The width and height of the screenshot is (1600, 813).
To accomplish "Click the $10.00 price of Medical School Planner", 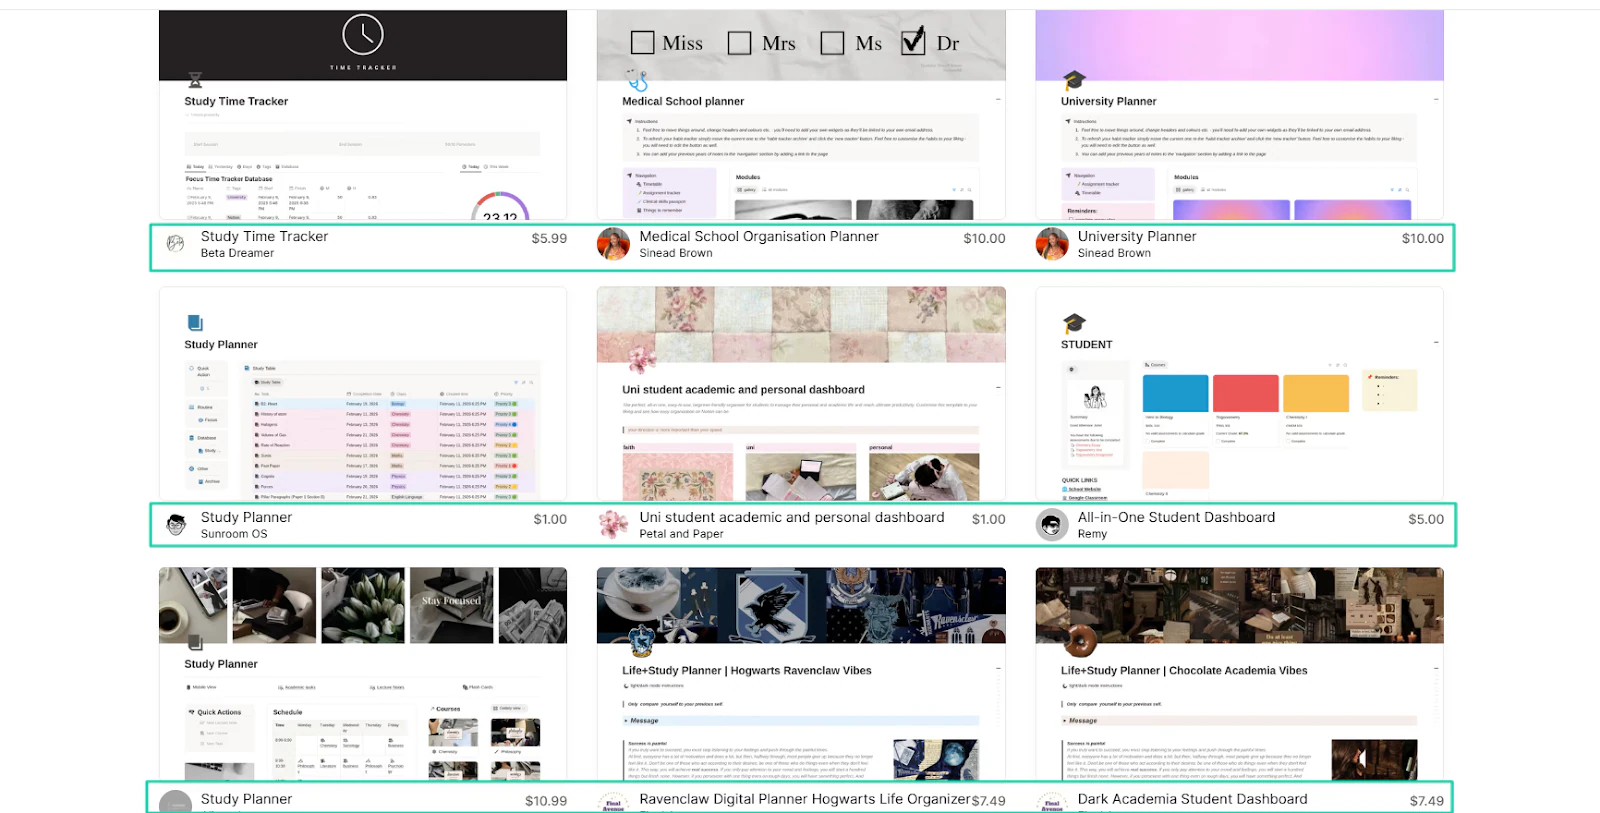I will pos(984,238).
